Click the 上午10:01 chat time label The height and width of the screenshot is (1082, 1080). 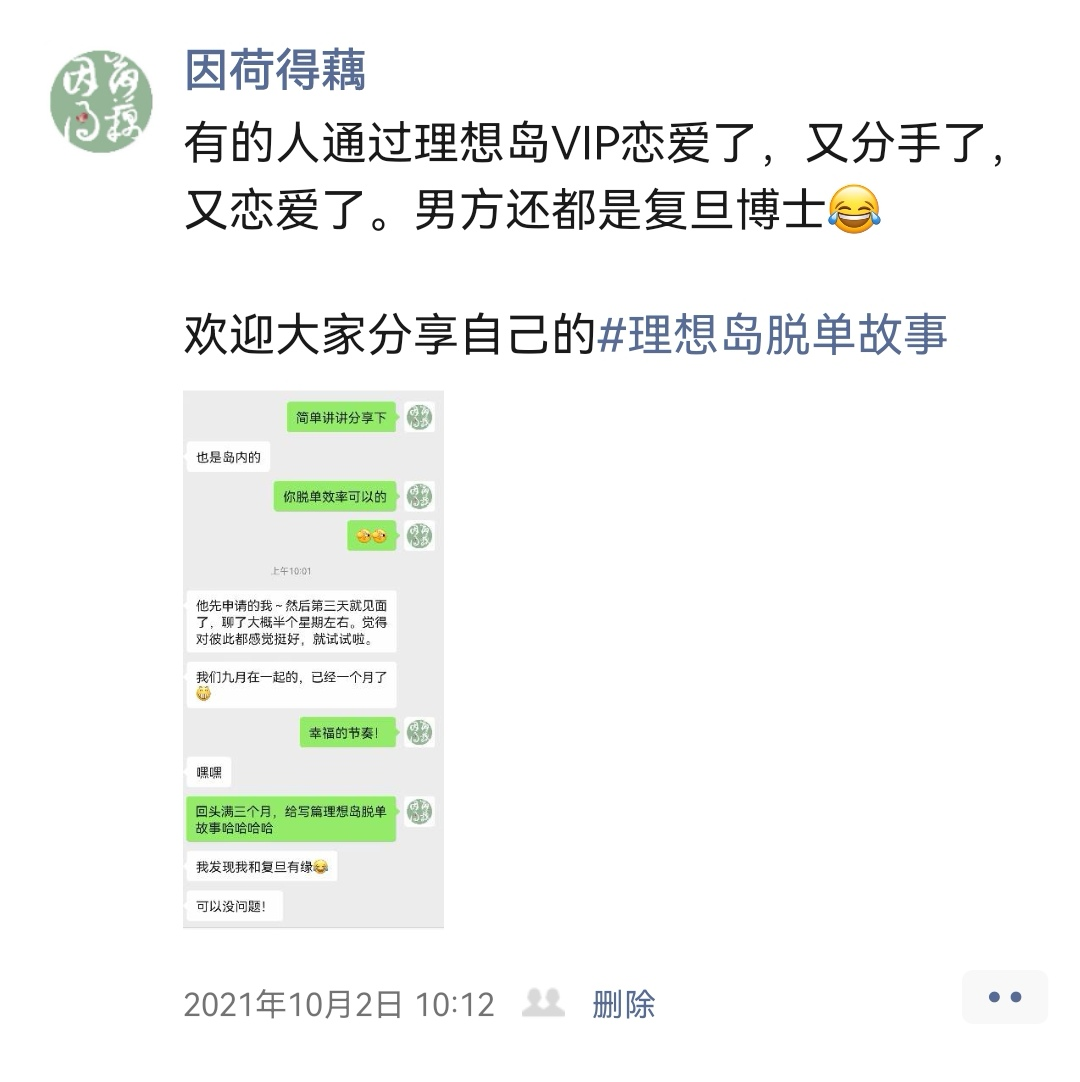point(291,571)
